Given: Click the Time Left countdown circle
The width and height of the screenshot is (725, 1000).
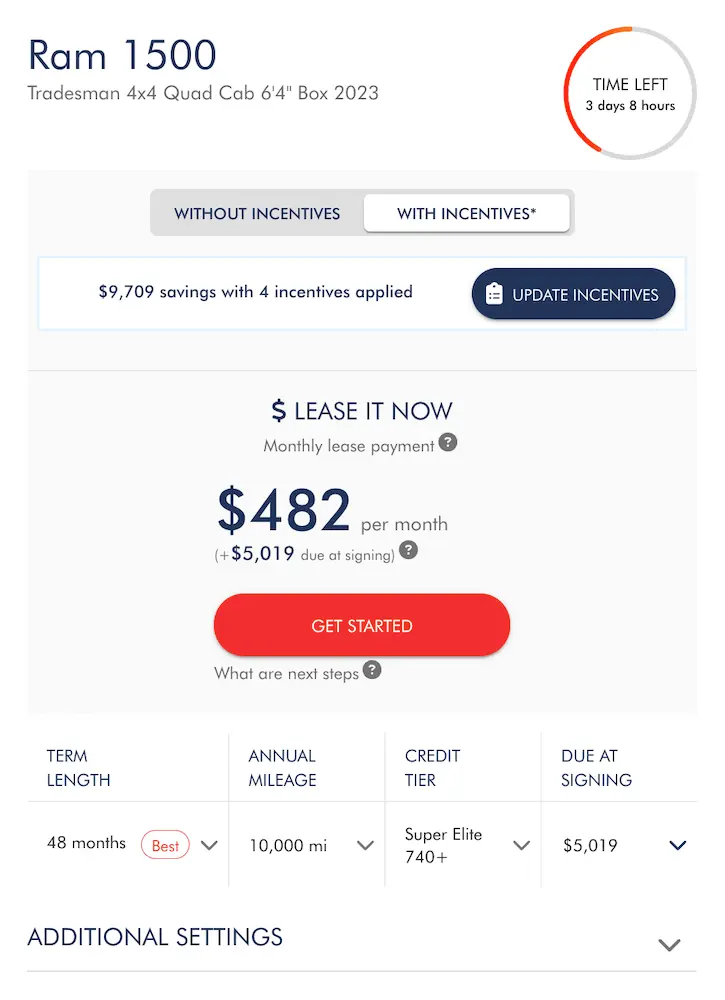Looking at the screenshot, I should [629, 94].
